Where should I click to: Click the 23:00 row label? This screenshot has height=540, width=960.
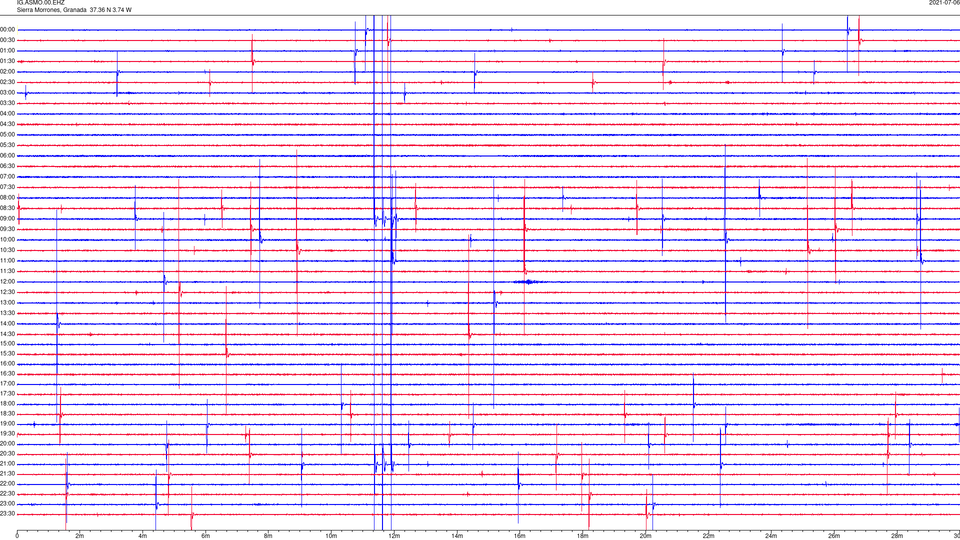coord(8,503)
